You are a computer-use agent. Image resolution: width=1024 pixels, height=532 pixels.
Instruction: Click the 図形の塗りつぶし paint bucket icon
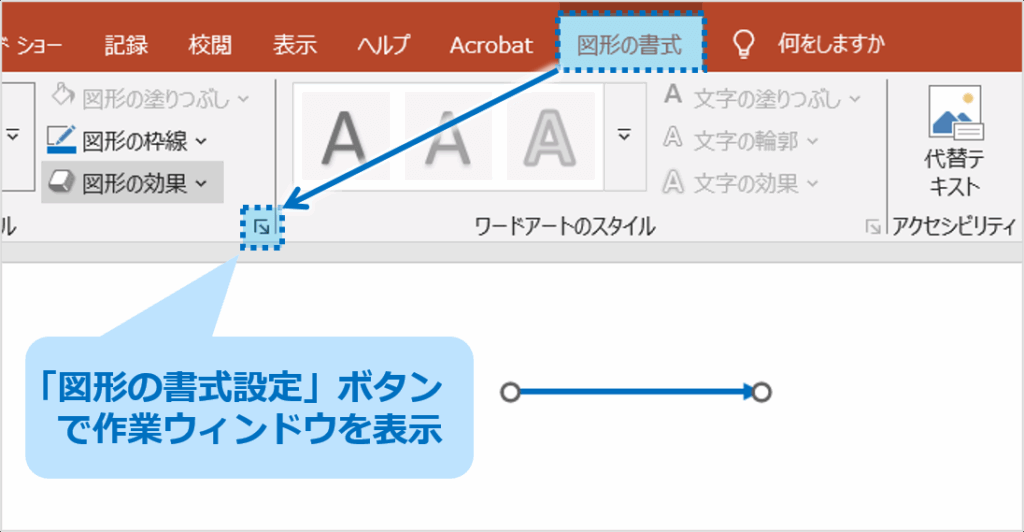(x=63, y=97)
